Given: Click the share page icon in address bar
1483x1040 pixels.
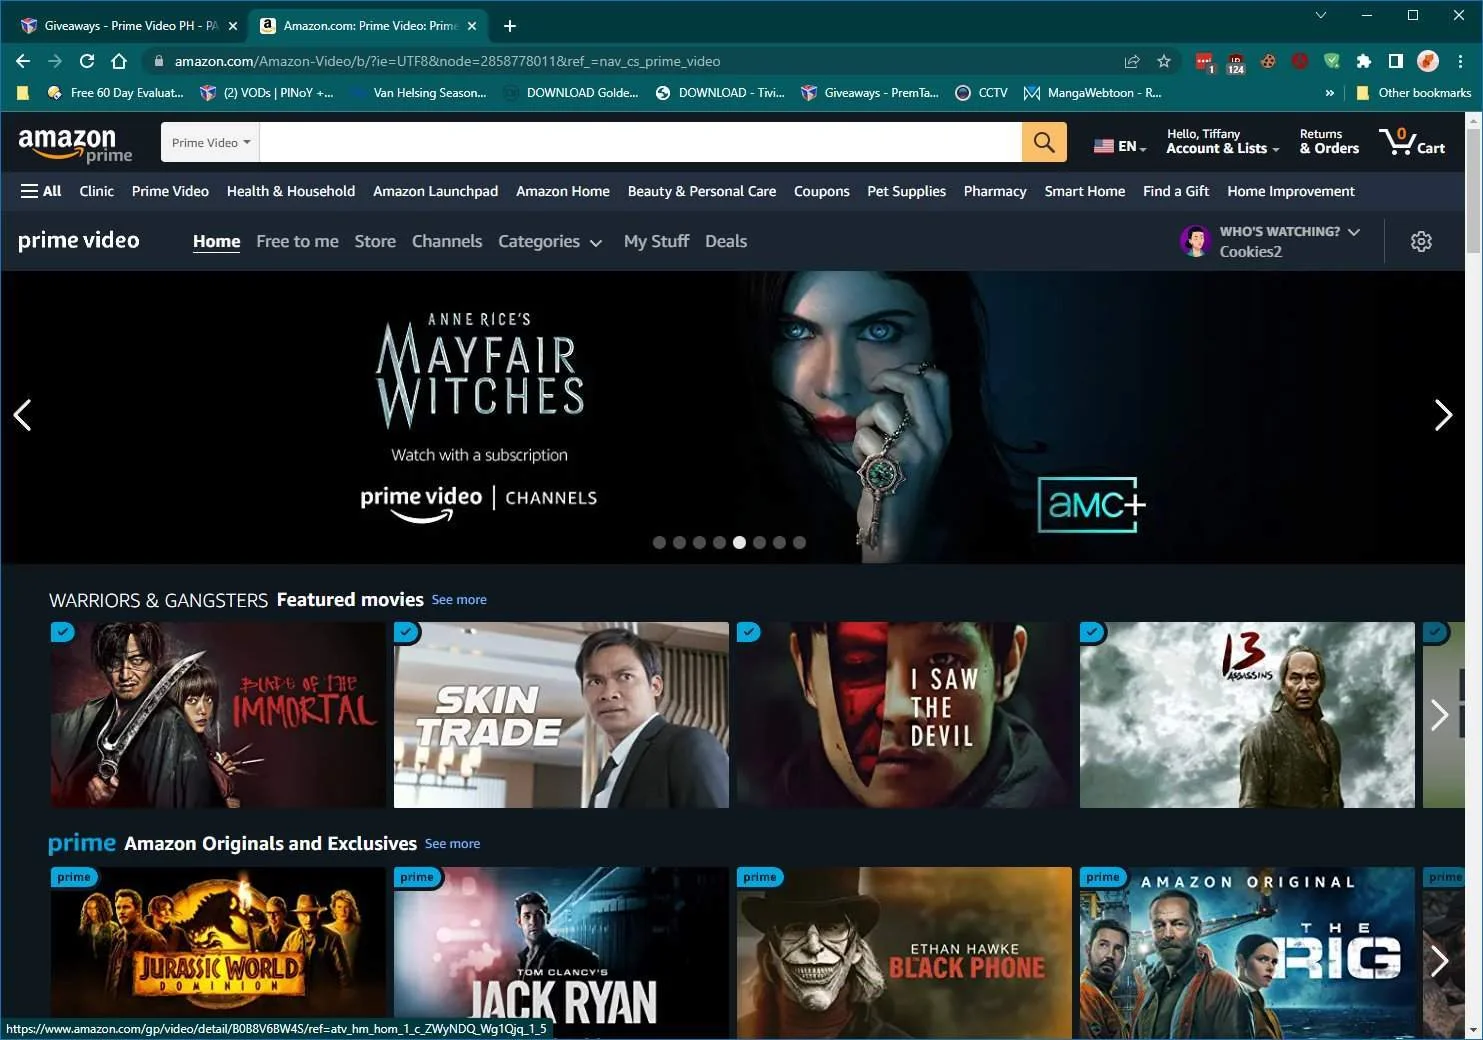Looking at the screenshot, I should pyautogui.click(x=1132, y=61).
